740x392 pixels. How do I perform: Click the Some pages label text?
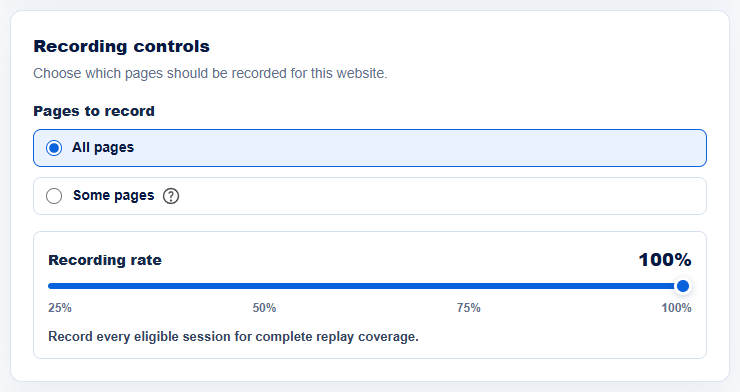113,195
